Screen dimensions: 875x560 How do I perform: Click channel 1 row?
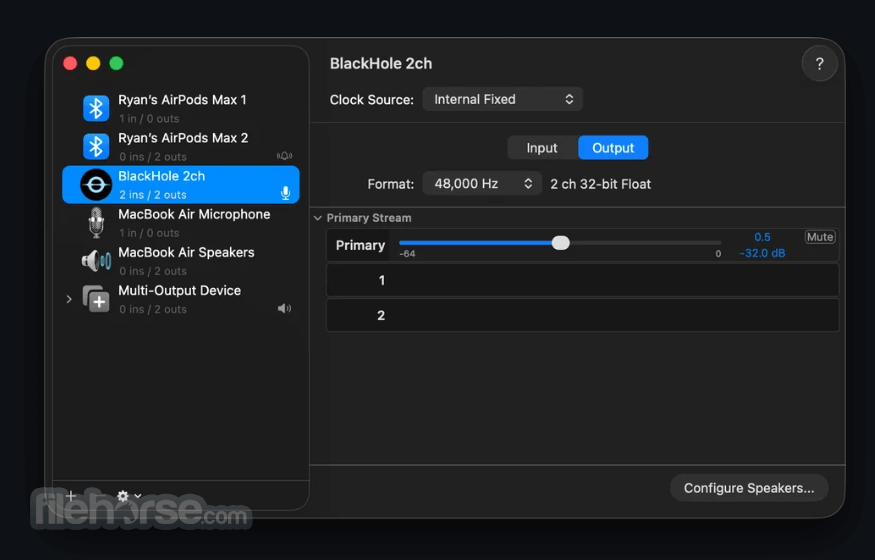pyautogui.click(x=583, y=280)
